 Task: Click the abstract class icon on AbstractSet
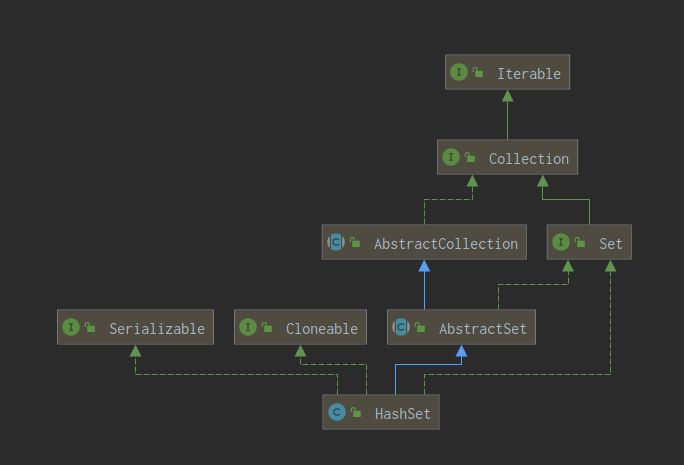tap(400, 328)
